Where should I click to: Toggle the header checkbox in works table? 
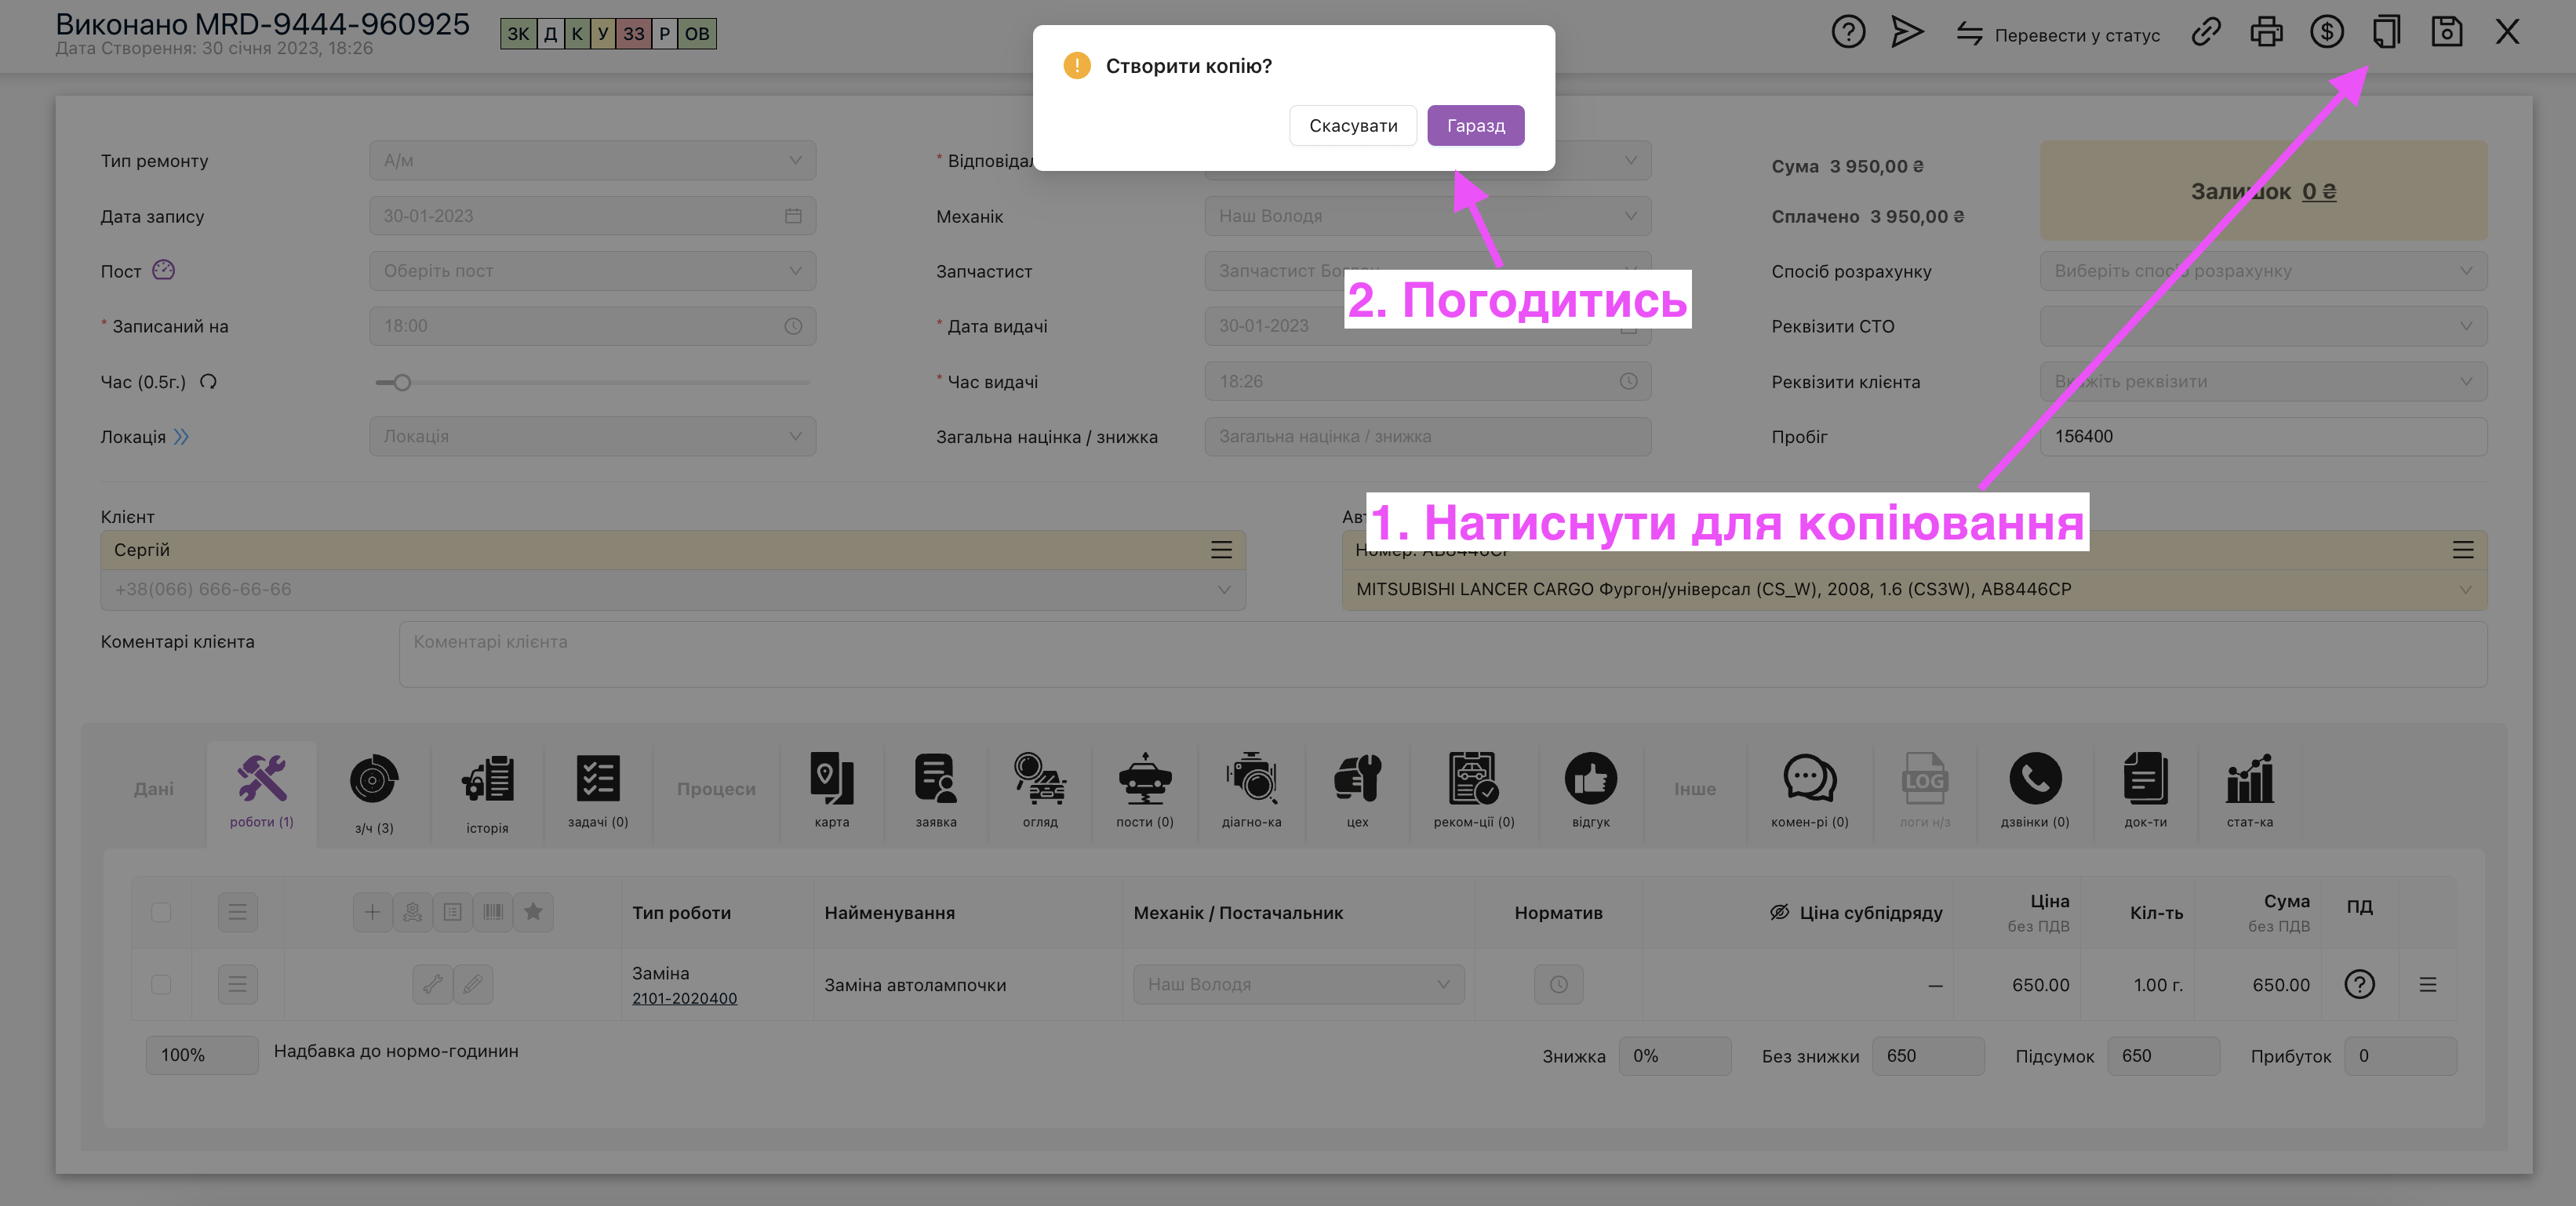(161, 912)
